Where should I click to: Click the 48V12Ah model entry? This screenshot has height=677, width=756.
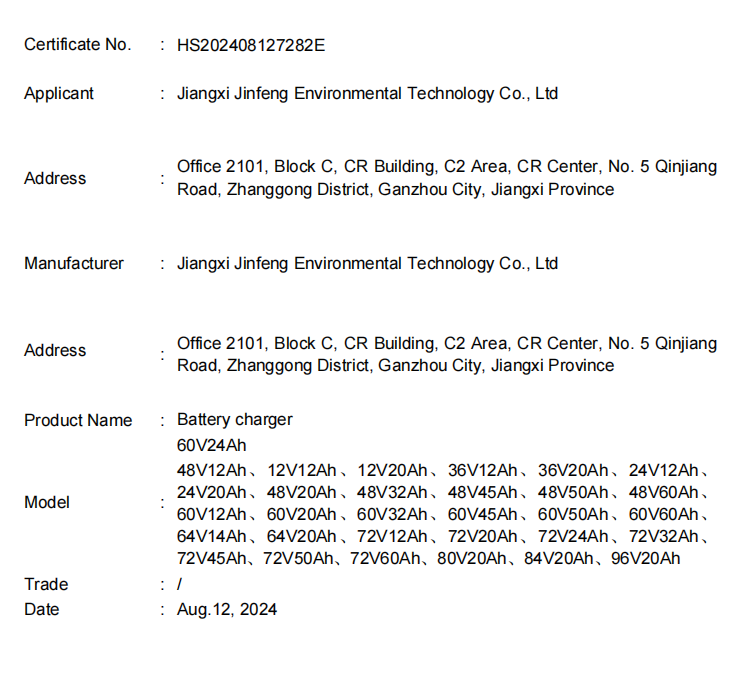(x=211, y=471)
